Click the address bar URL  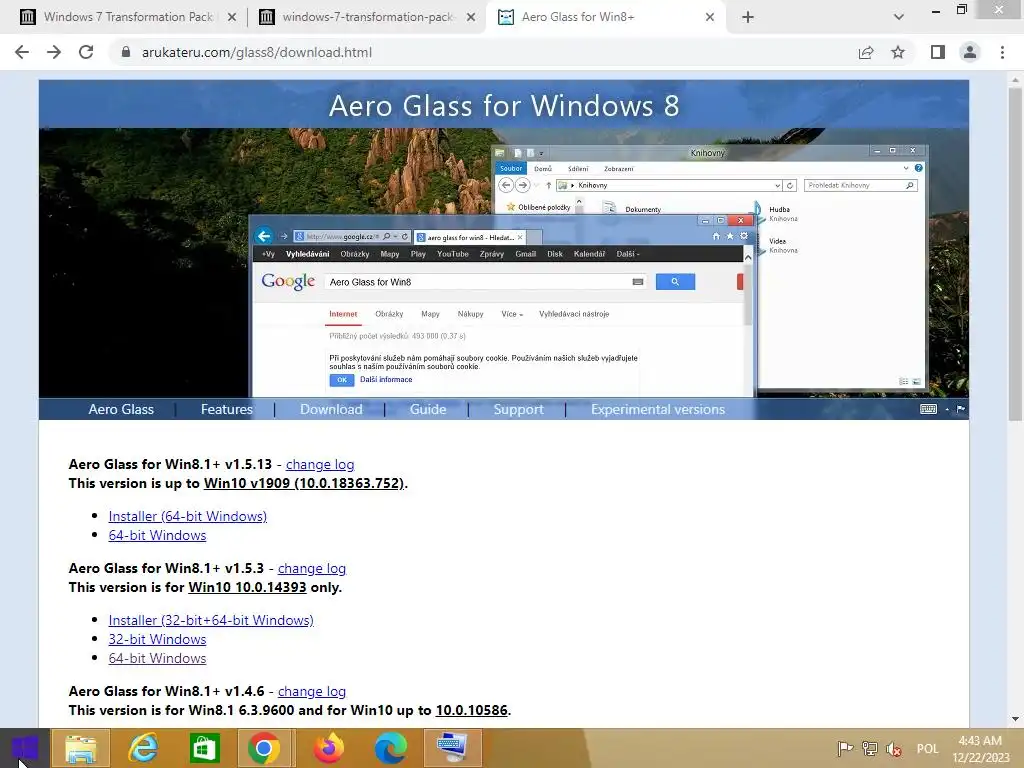point(257,52)
